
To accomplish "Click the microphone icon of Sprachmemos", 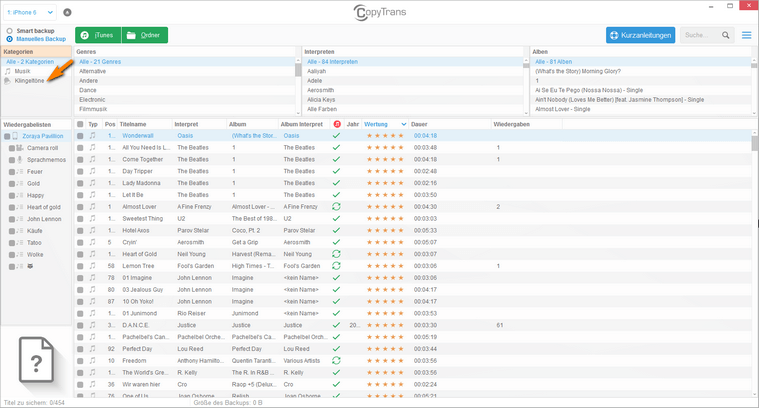I will 20,160.
